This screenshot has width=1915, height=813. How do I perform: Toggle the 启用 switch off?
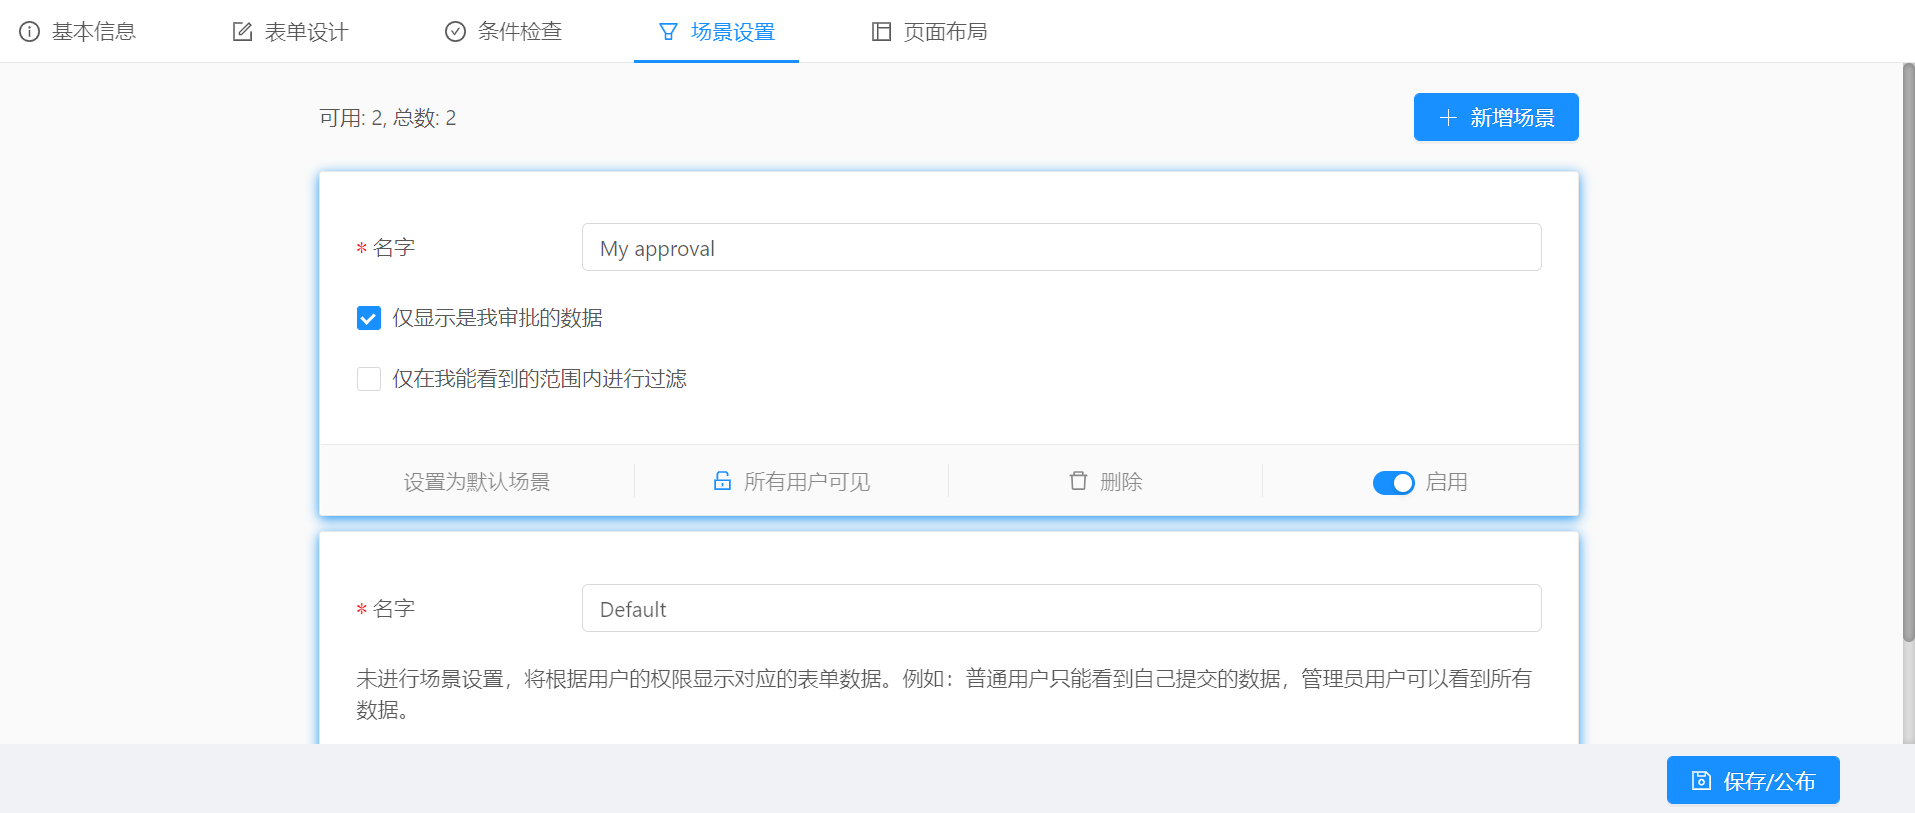1393,482
